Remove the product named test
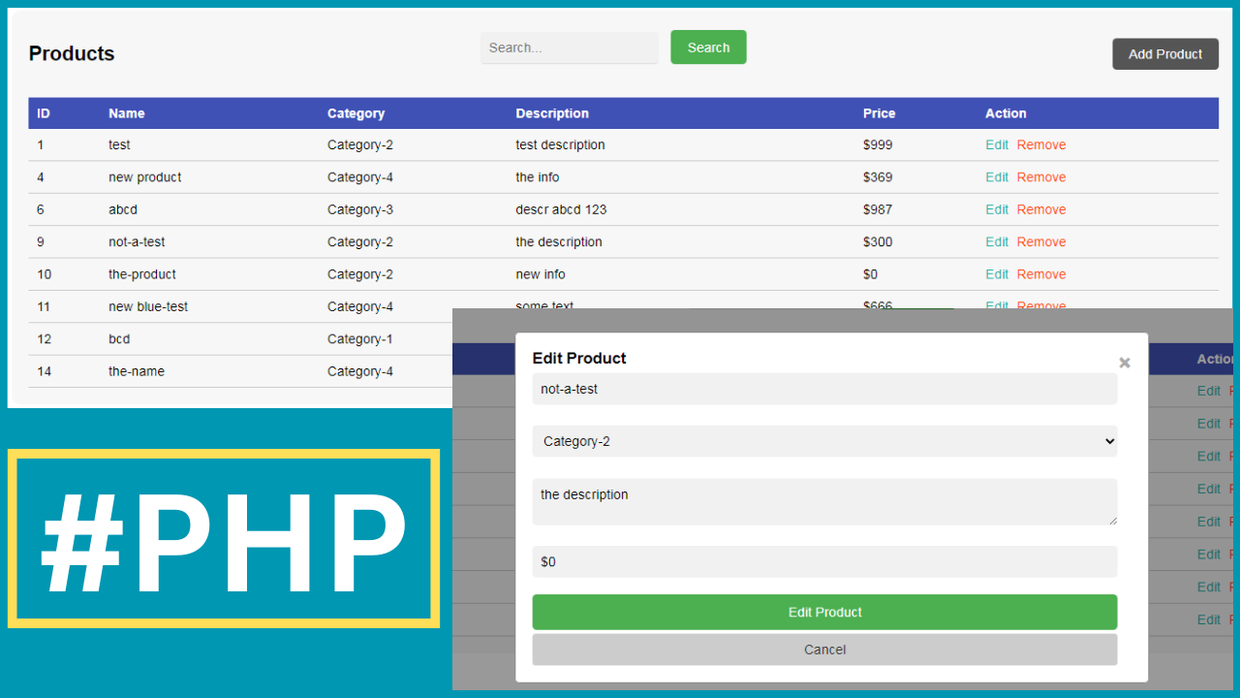 pos(1041,144)
